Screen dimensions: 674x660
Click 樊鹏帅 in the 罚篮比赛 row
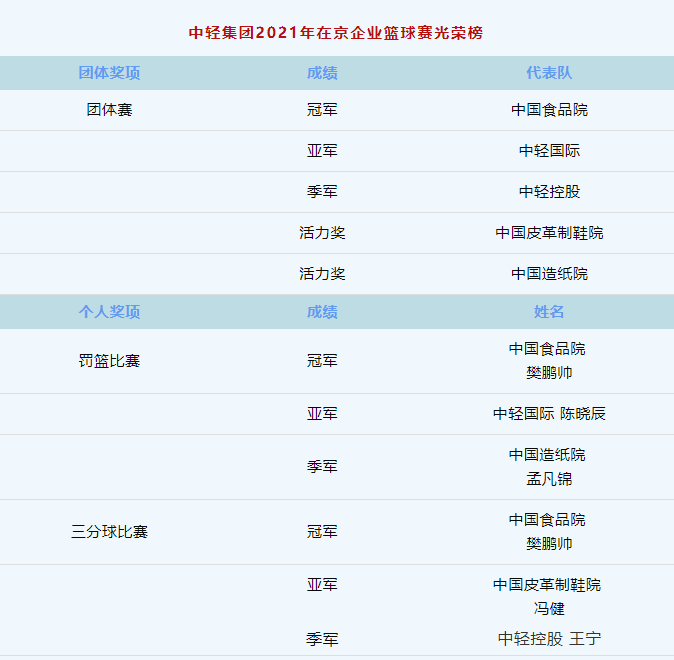click(x=549, y=372)
